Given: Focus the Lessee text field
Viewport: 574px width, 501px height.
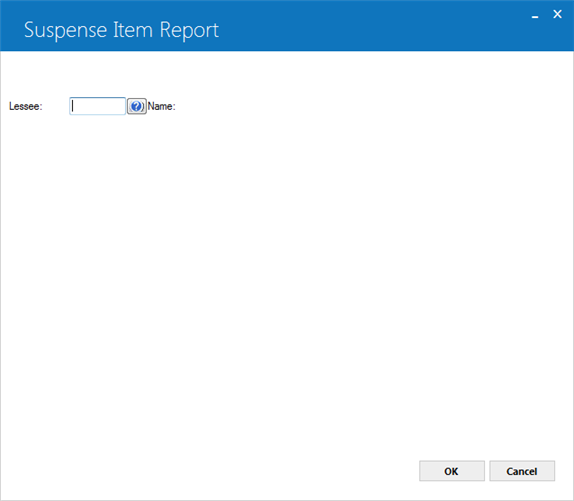Looking at the screenshot, I should 98,106.
